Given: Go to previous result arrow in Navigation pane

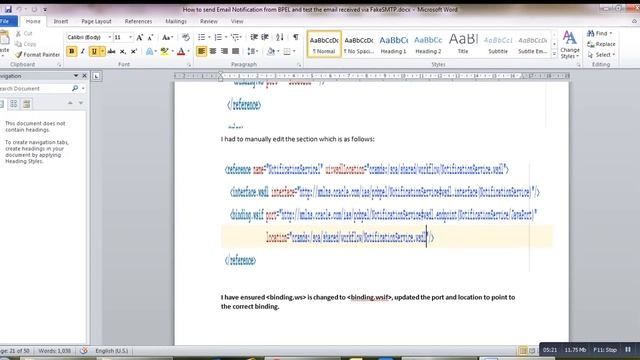Looking at the screenshot, I should (x=70, y=103).
